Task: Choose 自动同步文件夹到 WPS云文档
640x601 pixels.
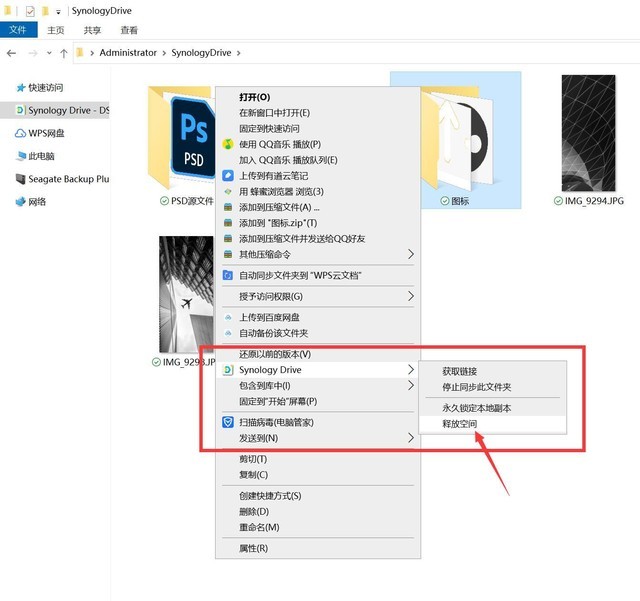Action: (318, 276)
